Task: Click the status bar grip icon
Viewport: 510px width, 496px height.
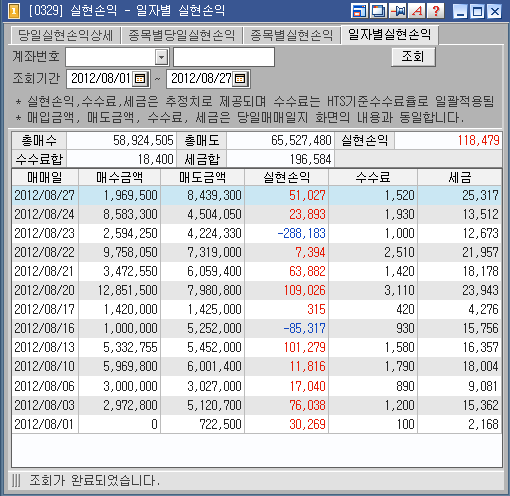Action: [16, 481]
